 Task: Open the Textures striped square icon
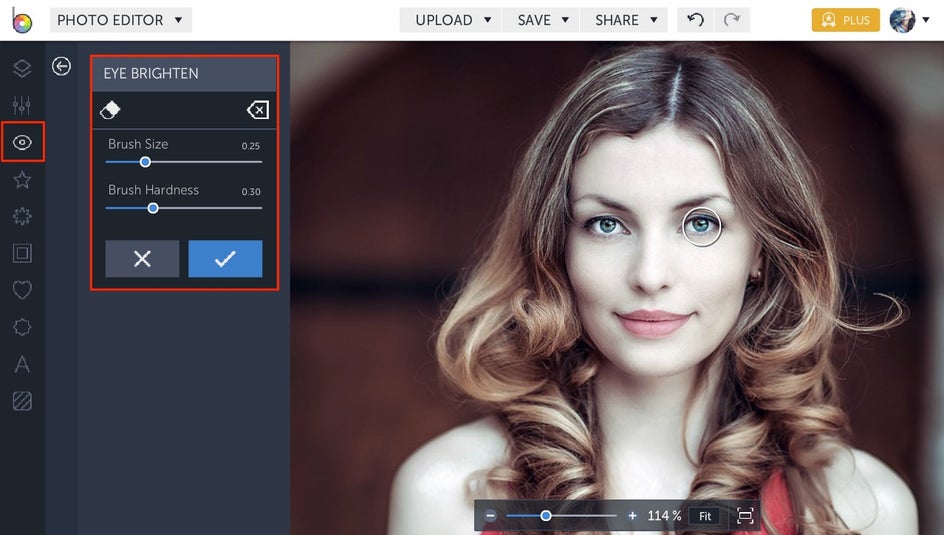(x=22, y=401)
